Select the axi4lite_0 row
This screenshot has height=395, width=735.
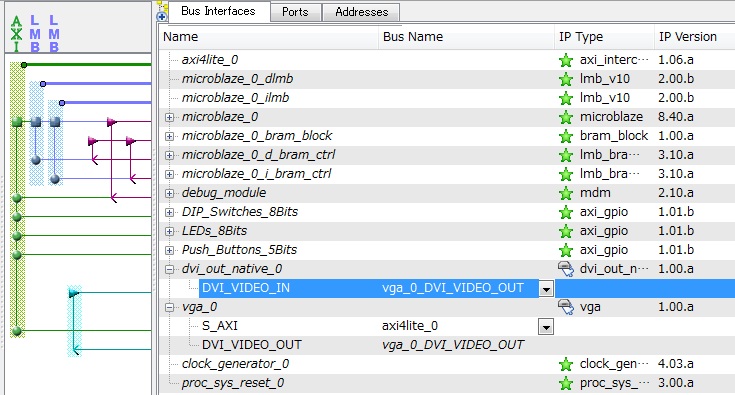[x=447, y=60]
